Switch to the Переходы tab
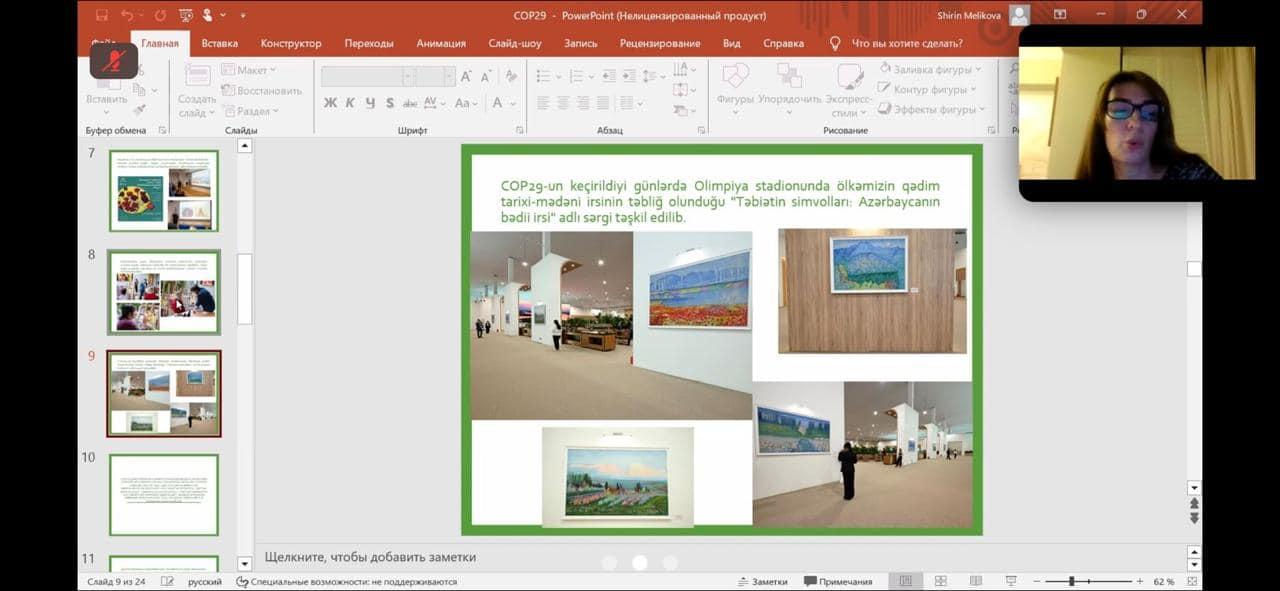The width and height of the screenshot is (1280, 591). pyautogui.click(x=369, y=43)
